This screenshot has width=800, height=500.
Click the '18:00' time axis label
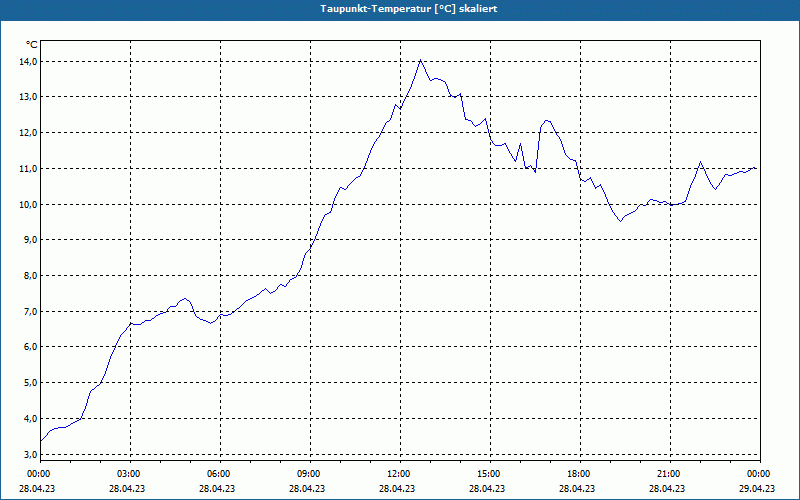580,474
